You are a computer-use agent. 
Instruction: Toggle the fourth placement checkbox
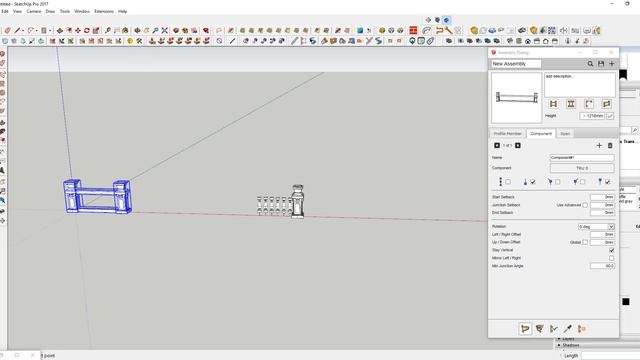coord(583,182)
